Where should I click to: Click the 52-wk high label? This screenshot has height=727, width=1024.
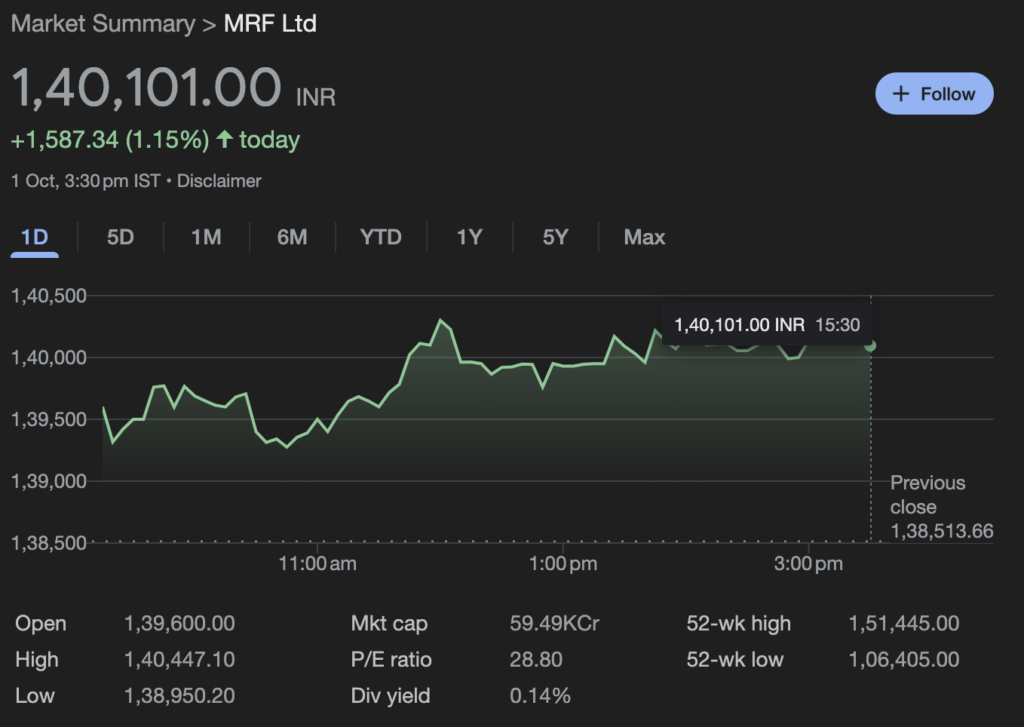[x=739, y=623]
